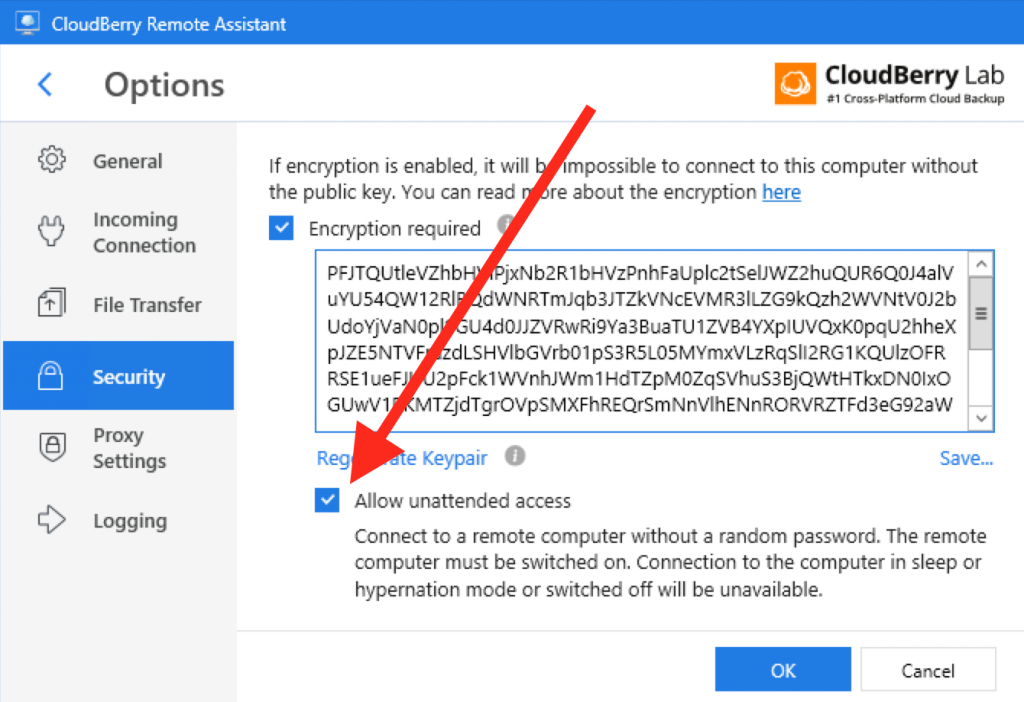Click the Security padlock icon

(x=50, y=375)
